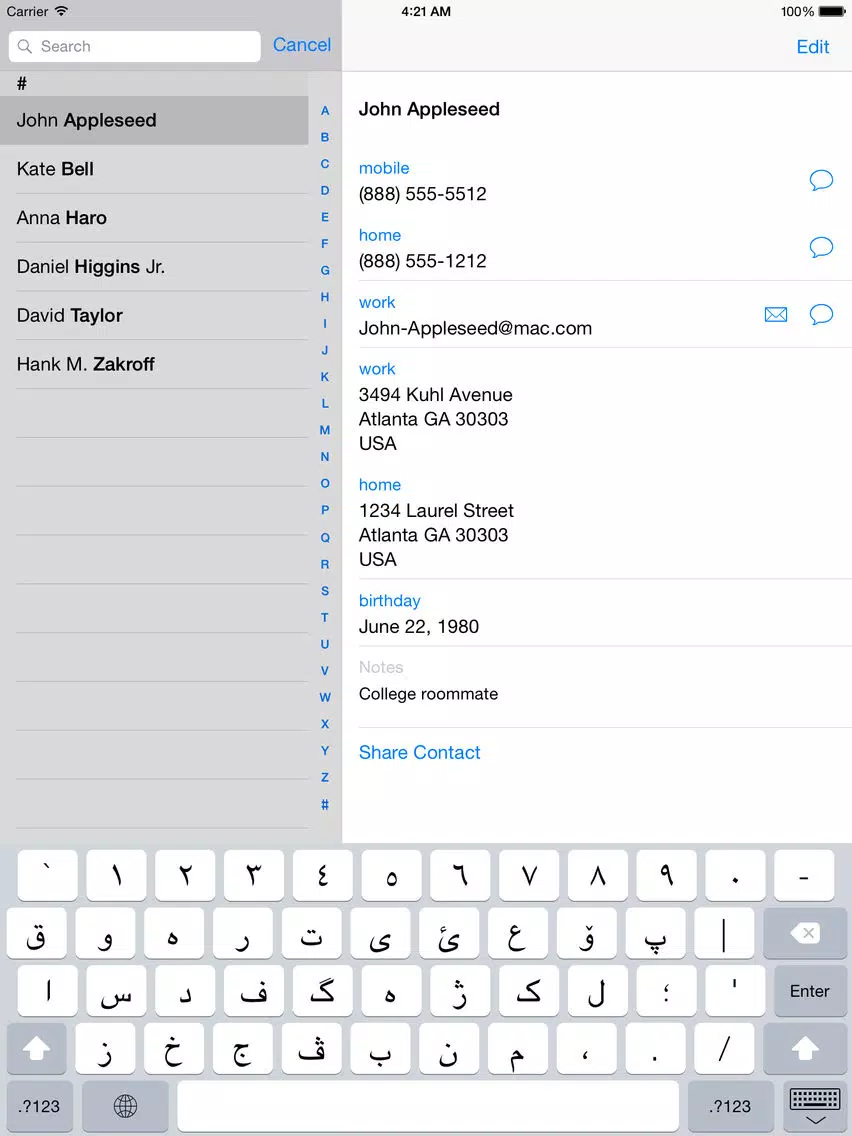Tap birthday June 22, 1980
The image size is (852, 1136).
(x=419, y=627)
